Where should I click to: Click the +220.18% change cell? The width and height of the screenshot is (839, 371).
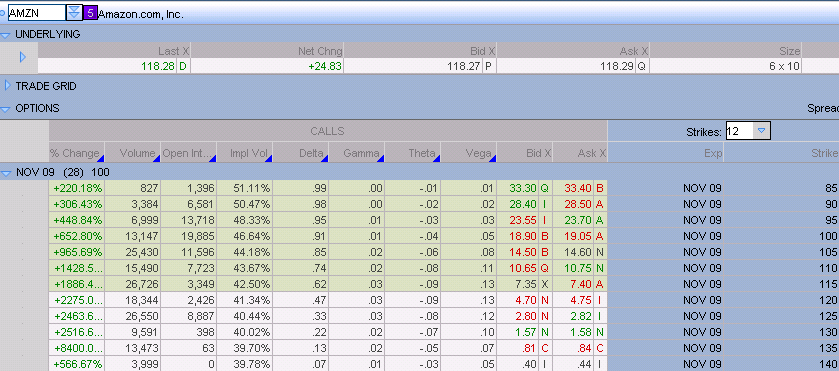coord(78,188)
